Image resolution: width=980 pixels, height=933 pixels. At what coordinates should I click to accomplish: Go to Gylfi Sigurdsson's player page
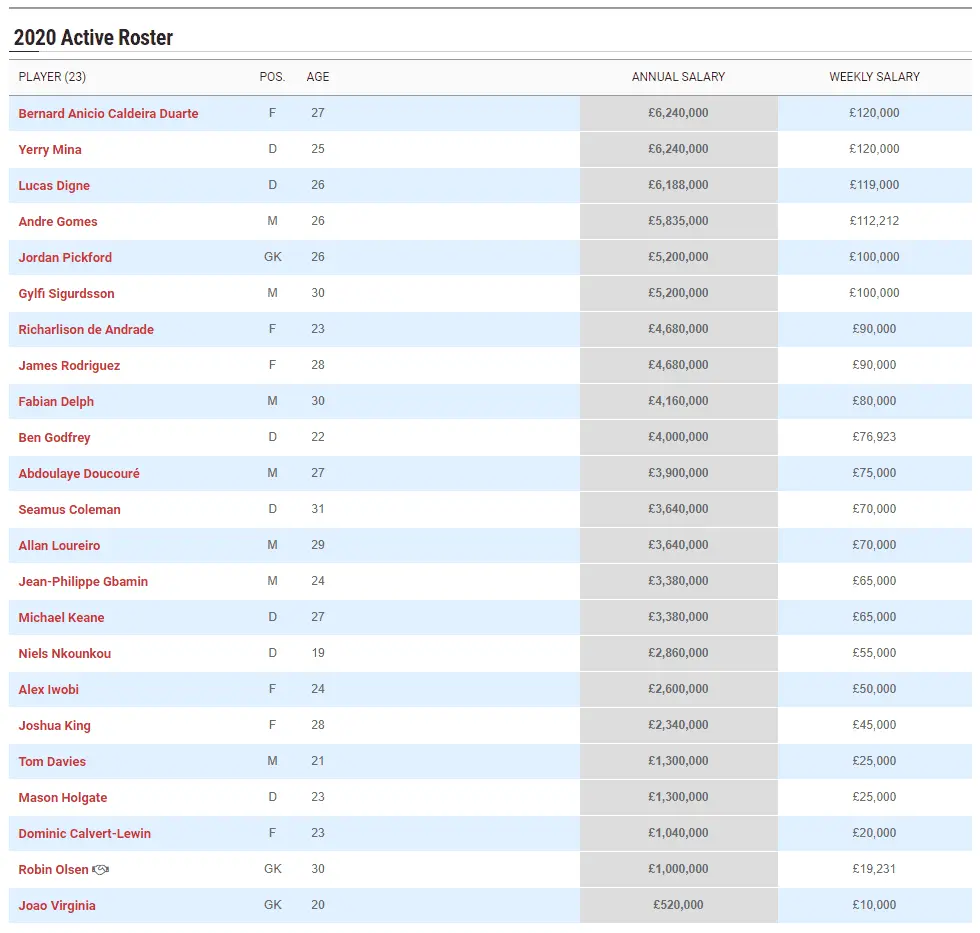pyautogui.click(x=66, y=294)
